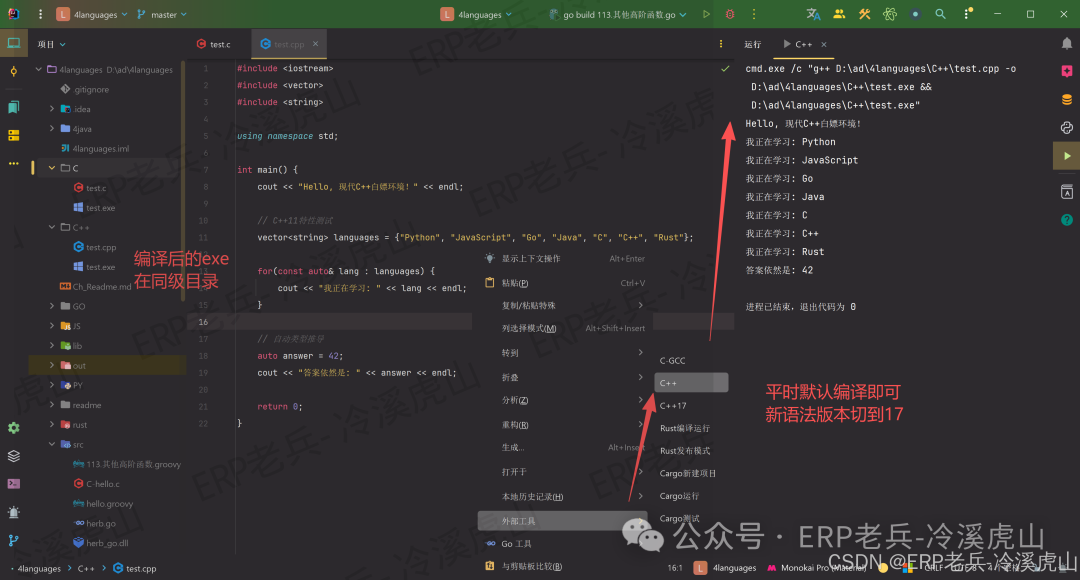Click the build hammer tools icon
This screenshot has width=1080, height=580.
[x=864, y=14]
